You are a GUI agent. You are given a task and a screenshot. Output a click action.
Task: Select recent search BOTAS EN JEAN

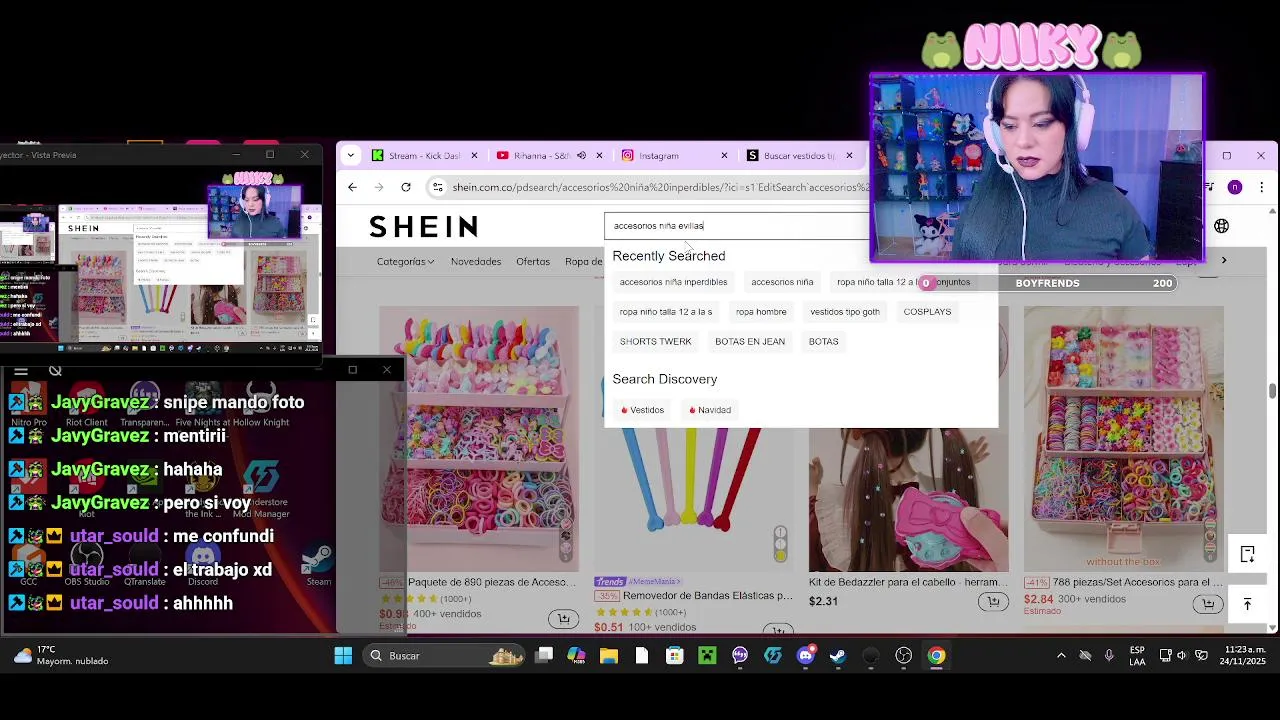pos(750,342)
